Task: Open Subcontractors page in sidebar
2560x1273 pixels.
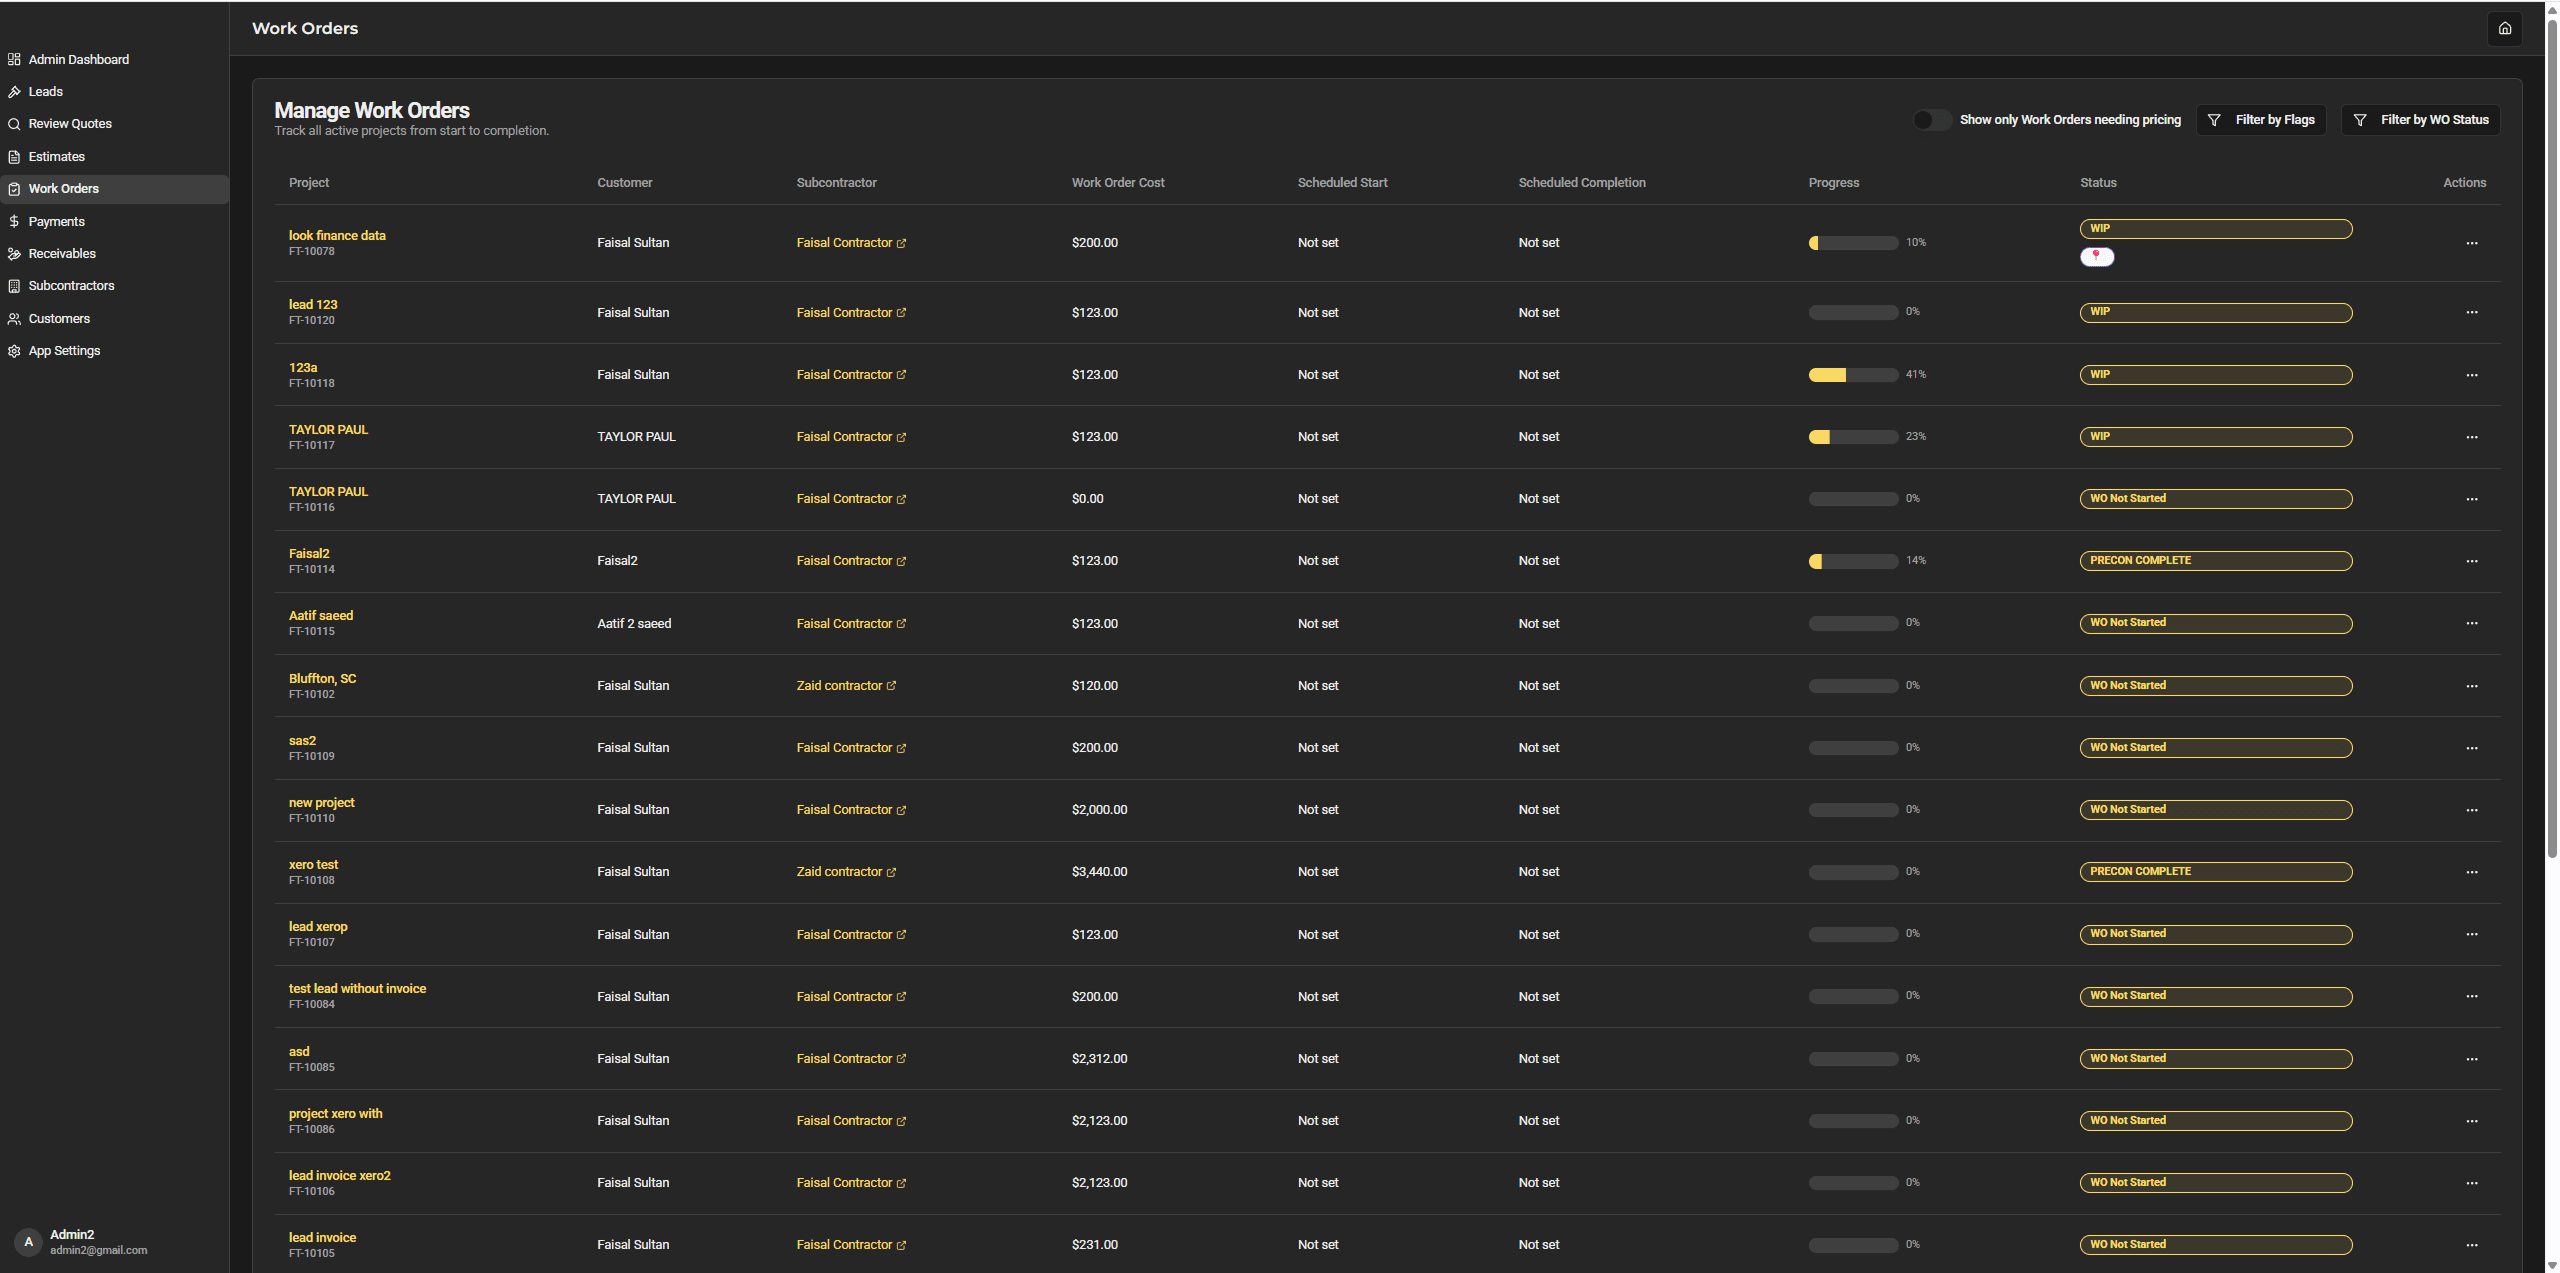Action: click(x=71, y=286)
